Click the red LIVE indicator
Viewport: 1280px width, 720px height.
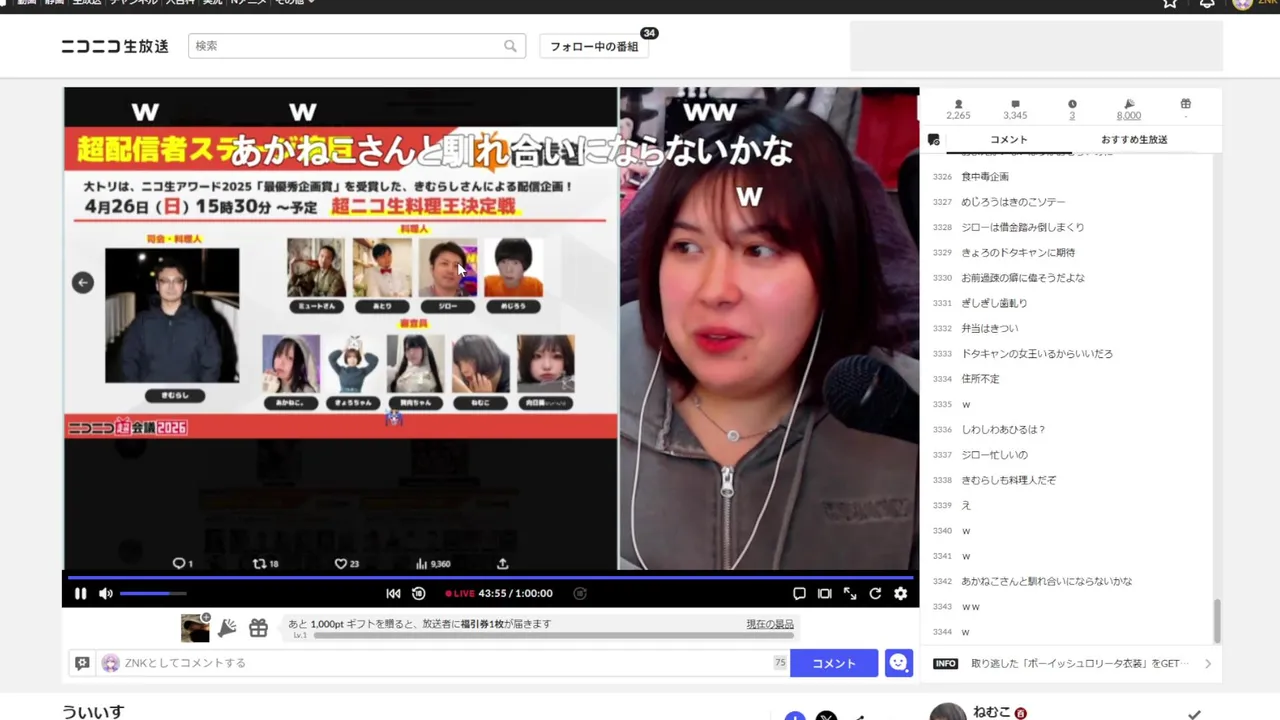click(460, 593)
